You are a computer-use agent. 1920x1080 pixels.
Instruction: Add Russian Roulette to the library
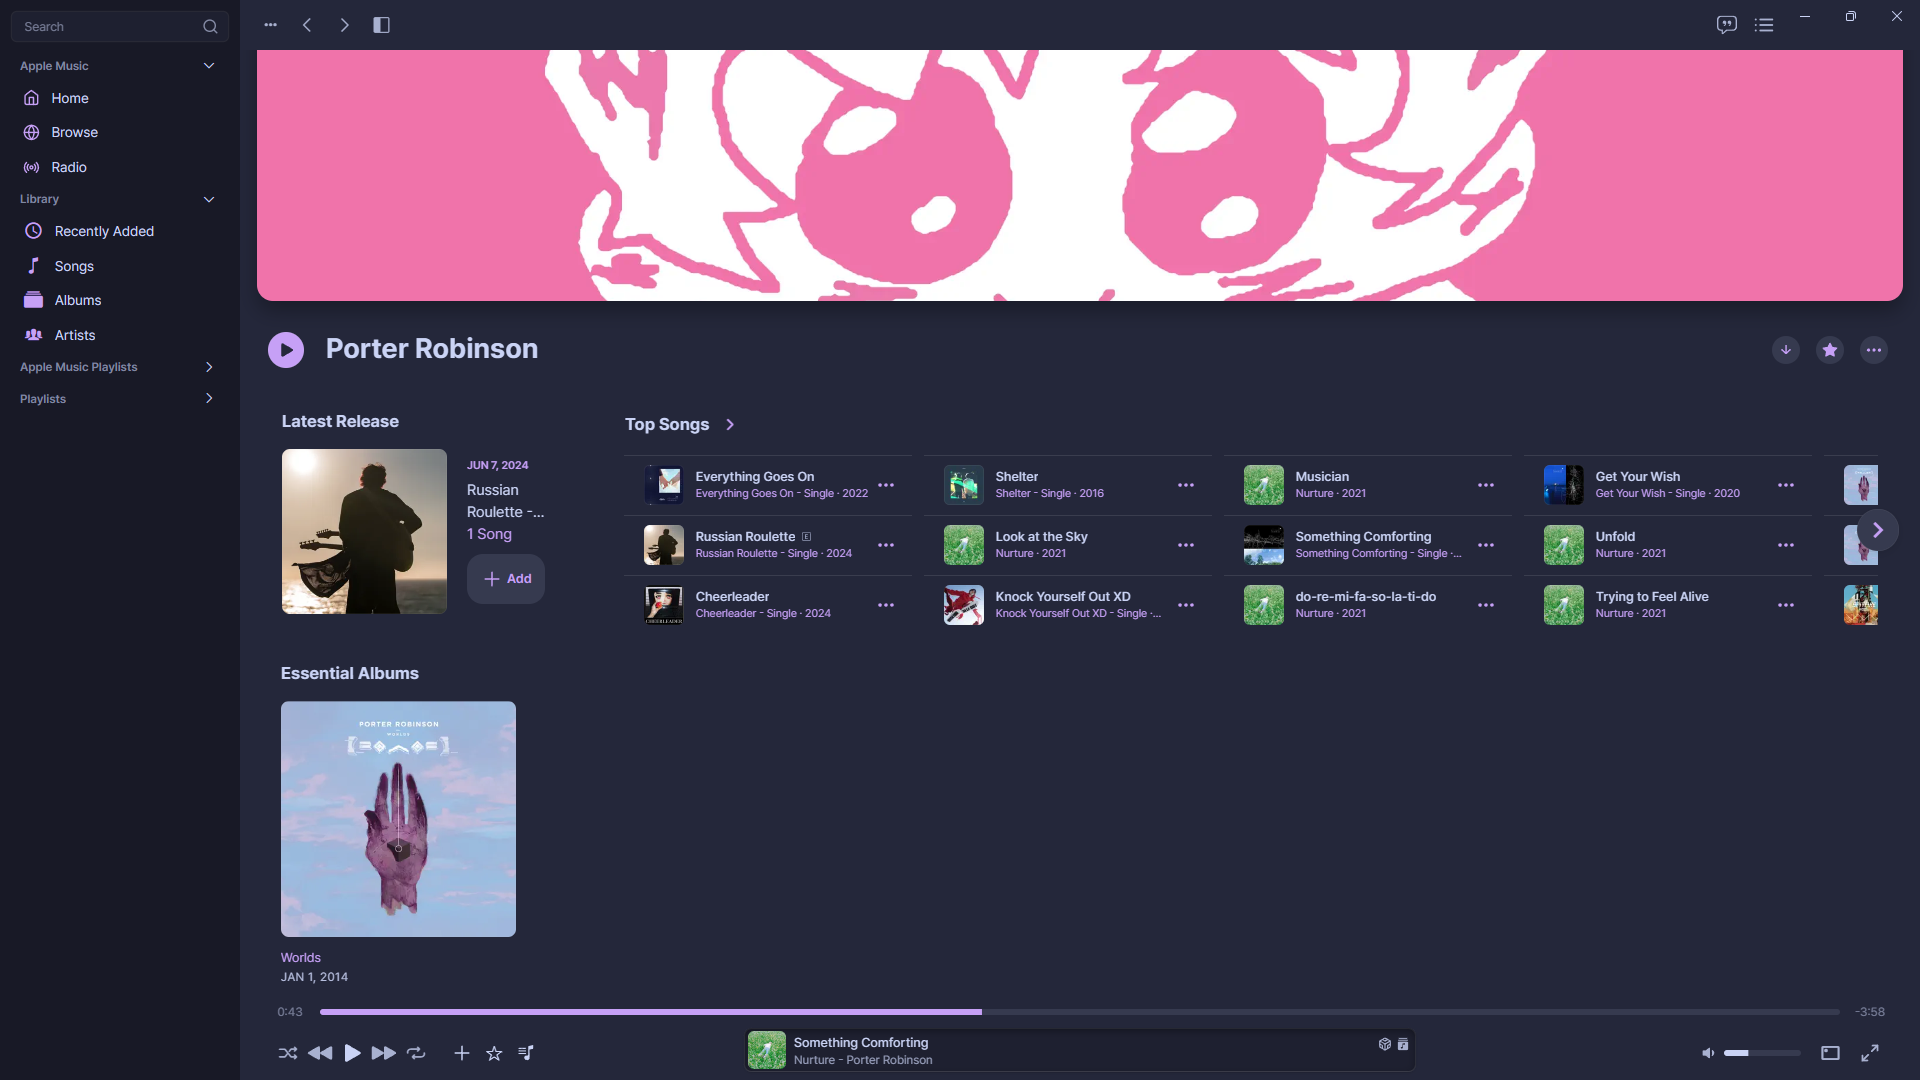tap(506, 579)
